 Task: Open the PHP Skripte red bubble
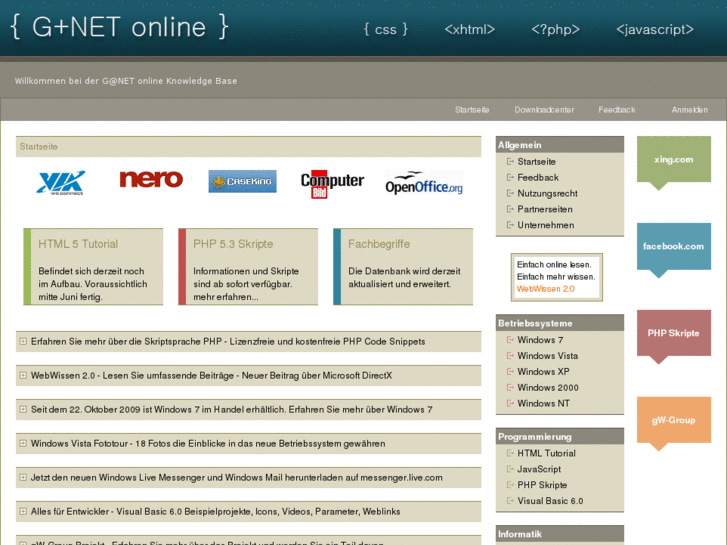pyautogui.click(x=674, y=333)
